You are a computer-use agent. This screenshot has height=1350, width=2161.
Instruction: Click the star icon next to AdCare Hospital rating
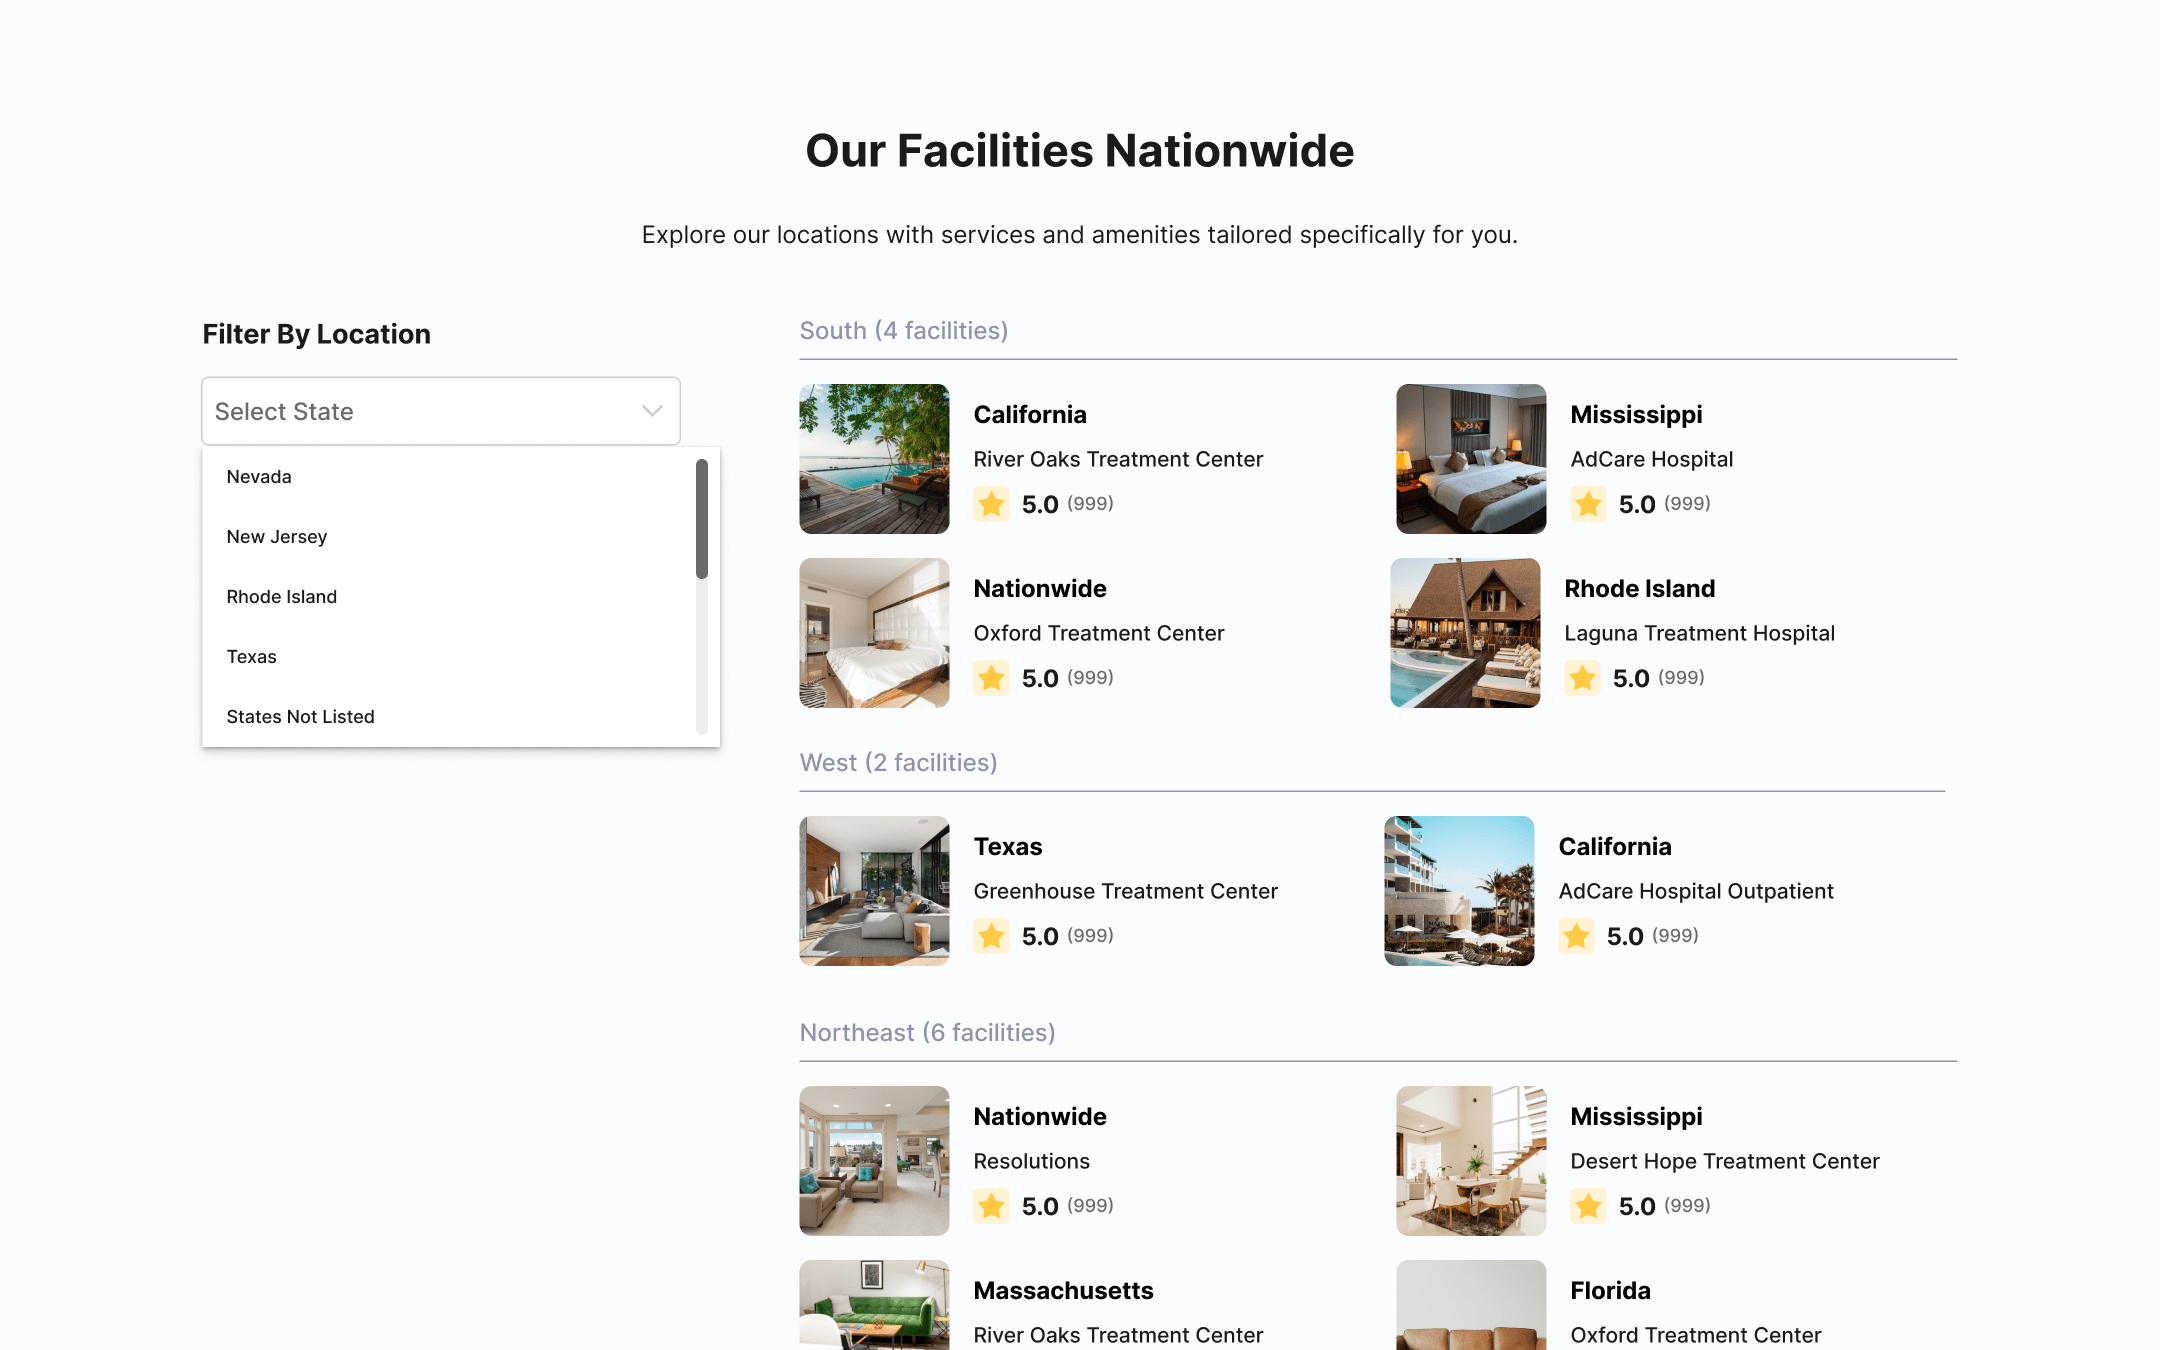coord(1588,504)
